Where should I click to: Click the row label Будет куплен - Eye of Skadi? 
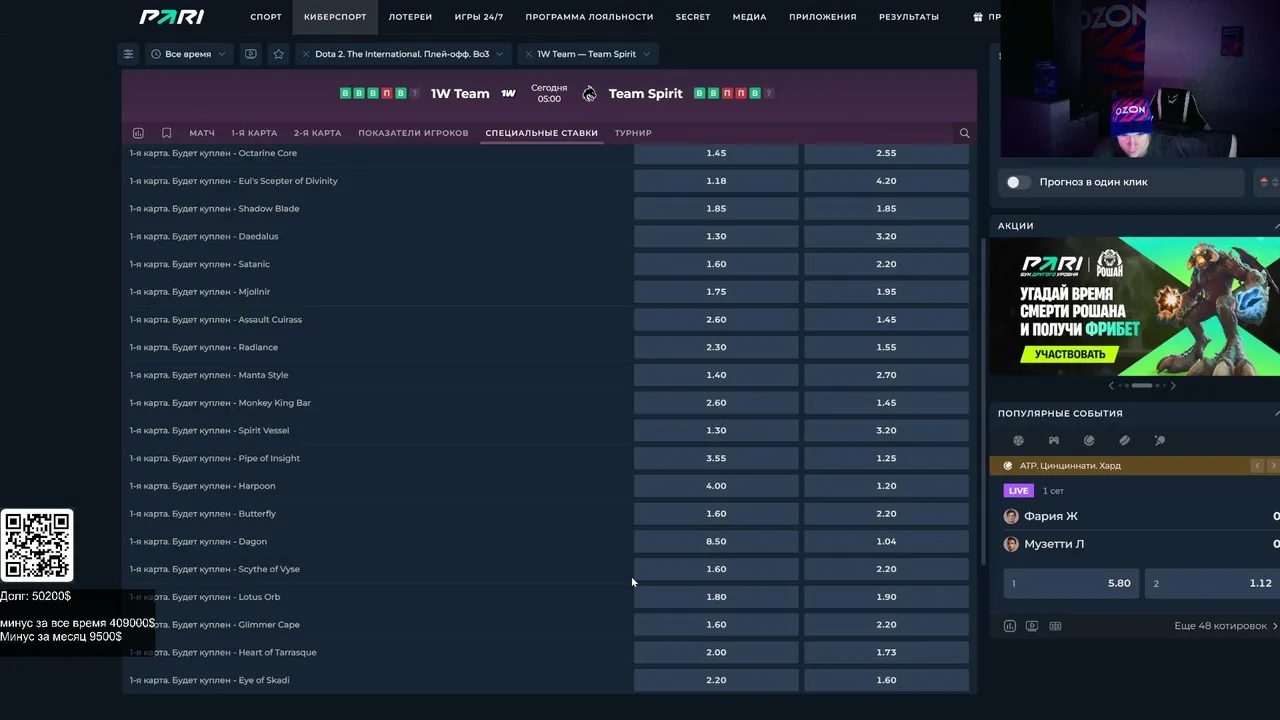click(210, 680)
